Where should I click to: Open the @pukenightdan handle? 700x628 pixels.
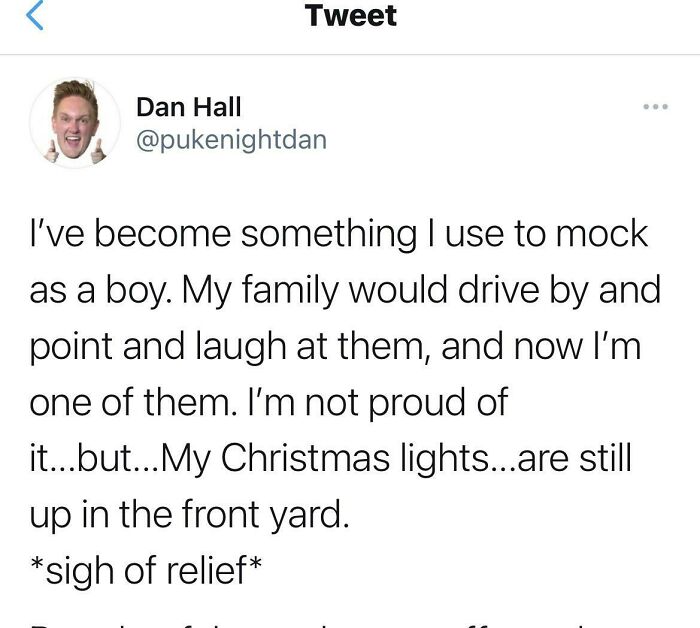230,139
